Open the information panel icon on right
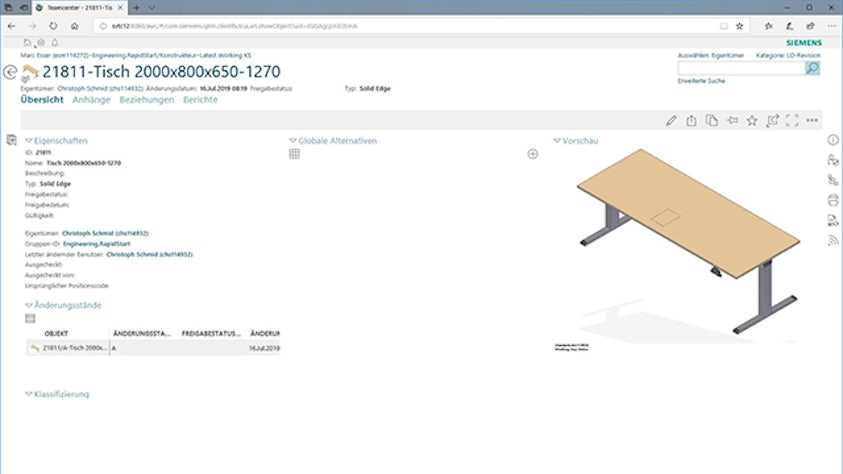This screenshot has width=843, height=474. [833, 140]
